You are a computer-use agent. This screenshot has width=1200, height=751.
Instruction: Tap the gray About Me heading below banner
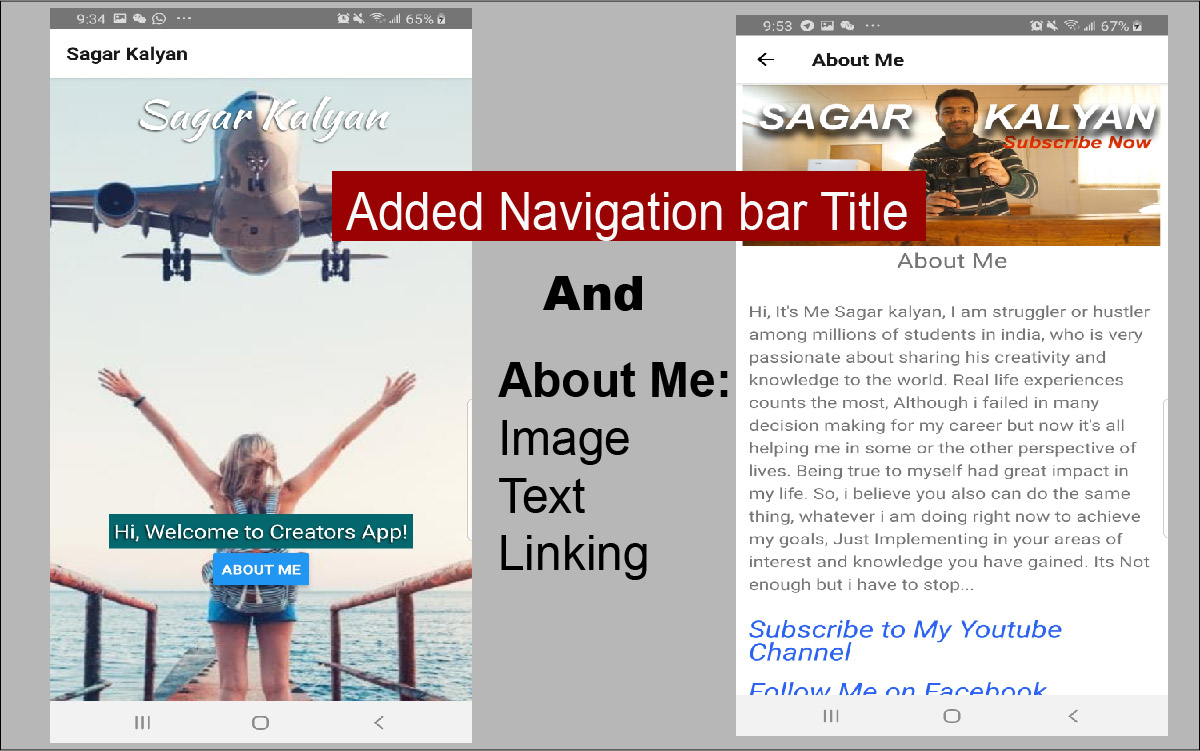tap(952, 261)
